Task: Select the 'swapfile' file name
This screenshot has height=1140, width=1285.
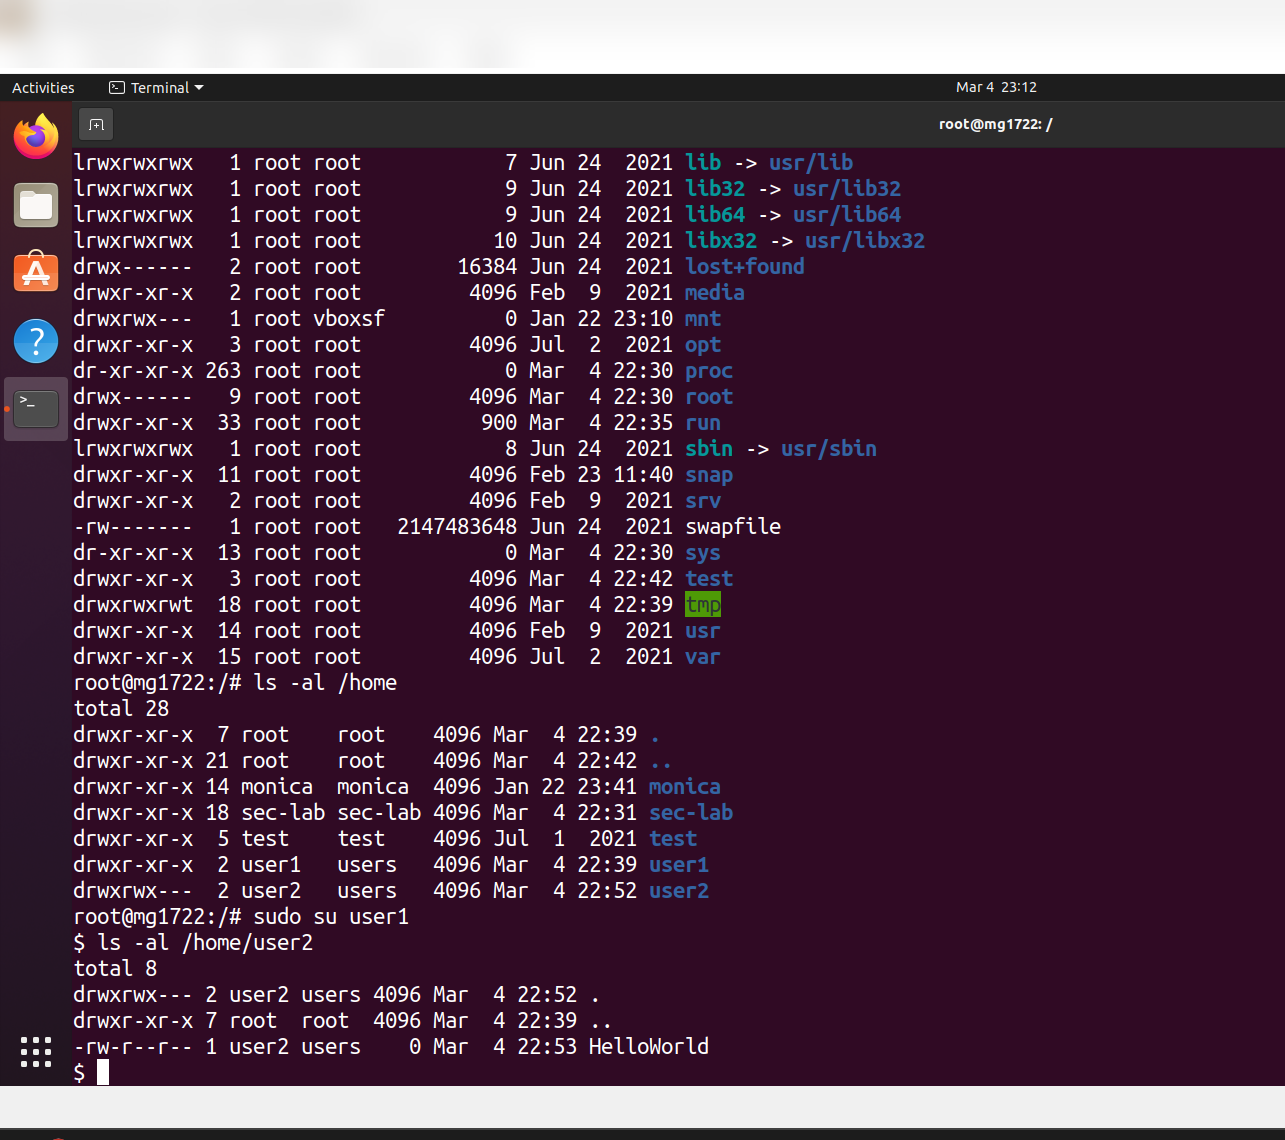Action: point(733,527)
